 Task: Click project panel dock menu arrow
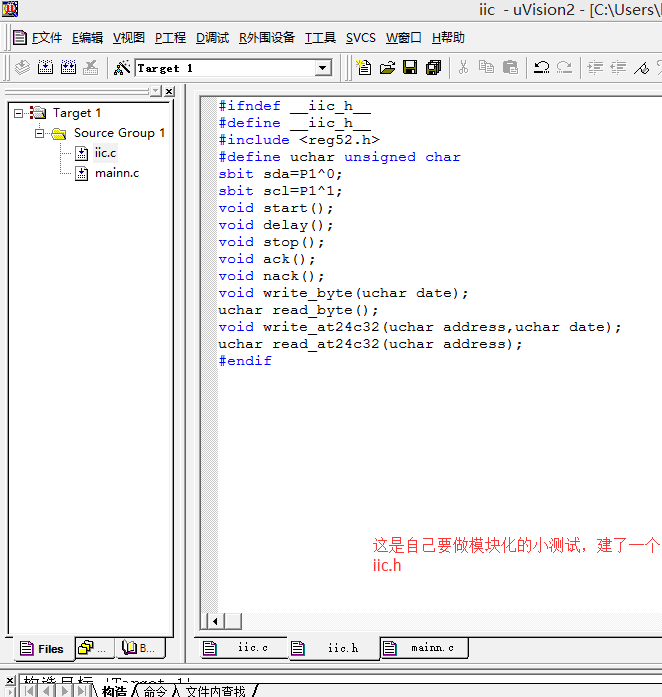156,91
